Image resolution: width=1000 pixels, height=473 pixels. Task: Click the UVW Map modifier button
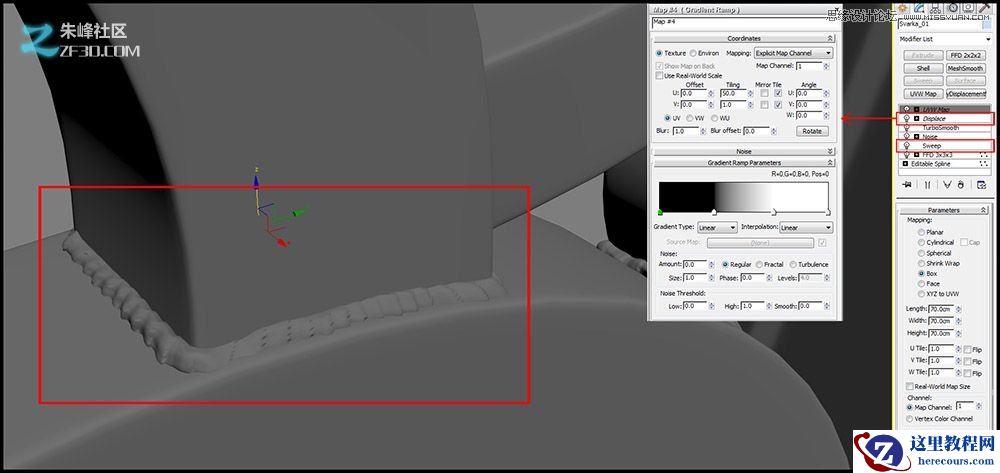pyautogui.click(x=923, y=94)
